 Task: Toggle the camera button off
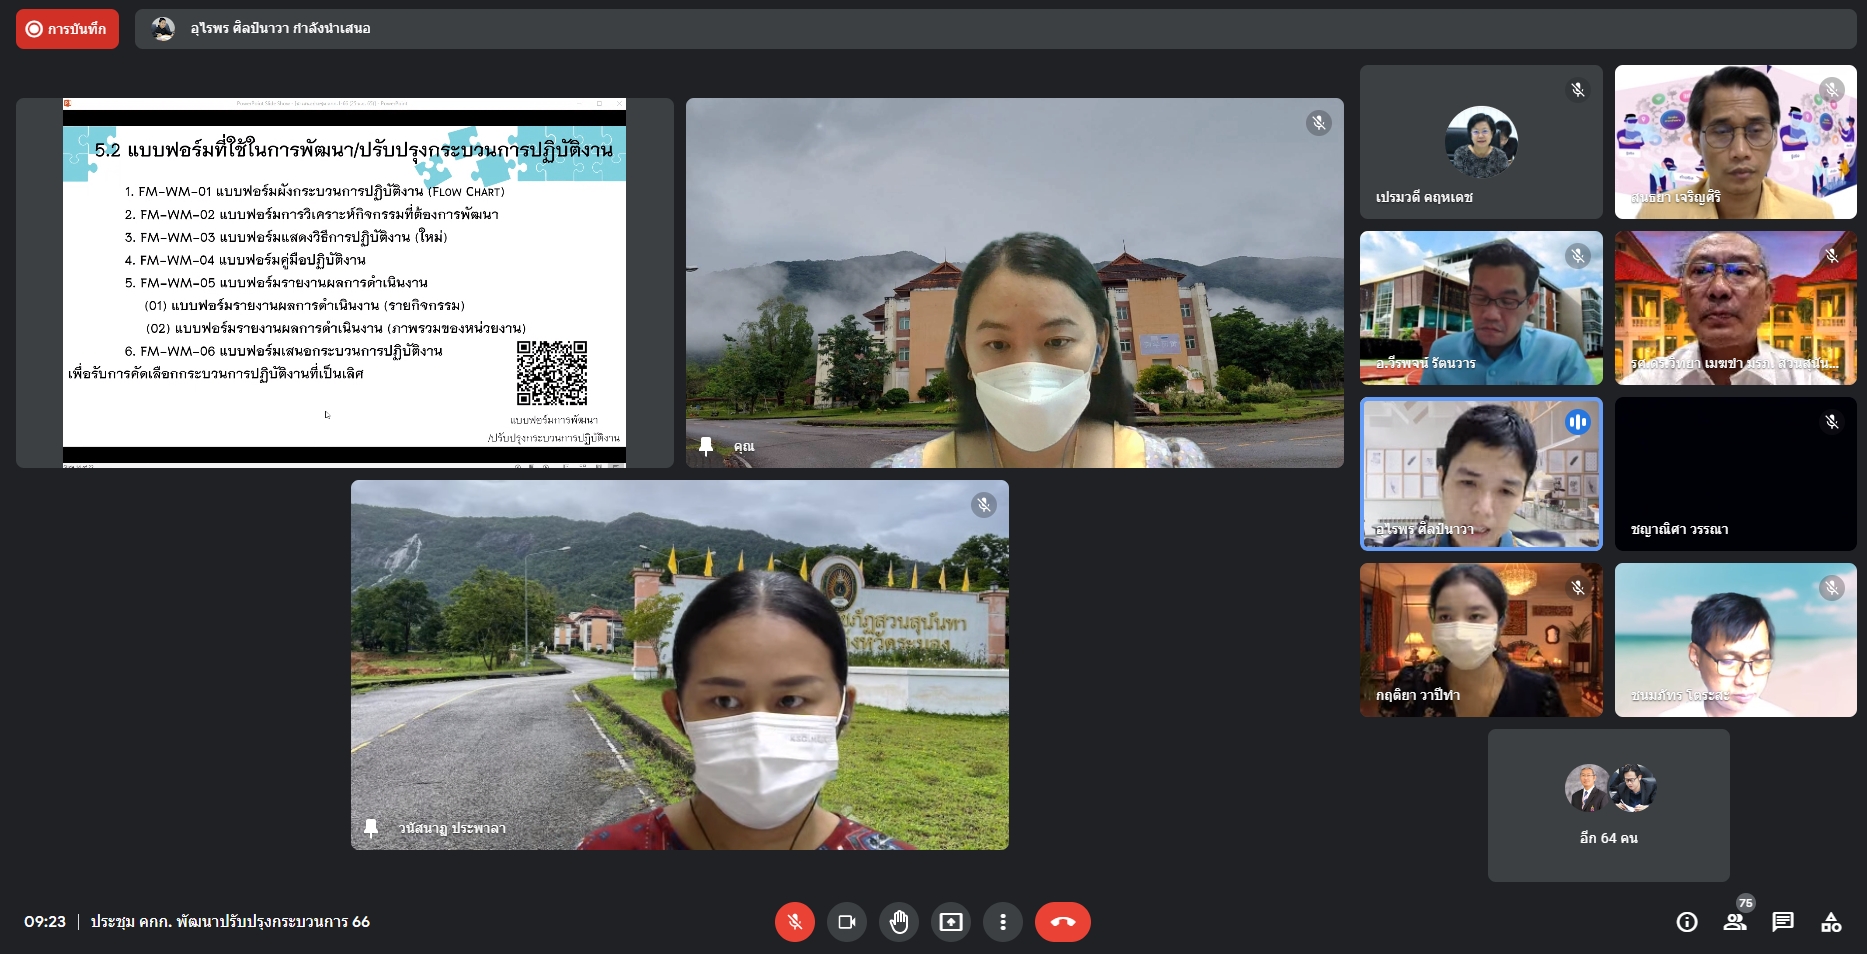click(x=846, y=922)
